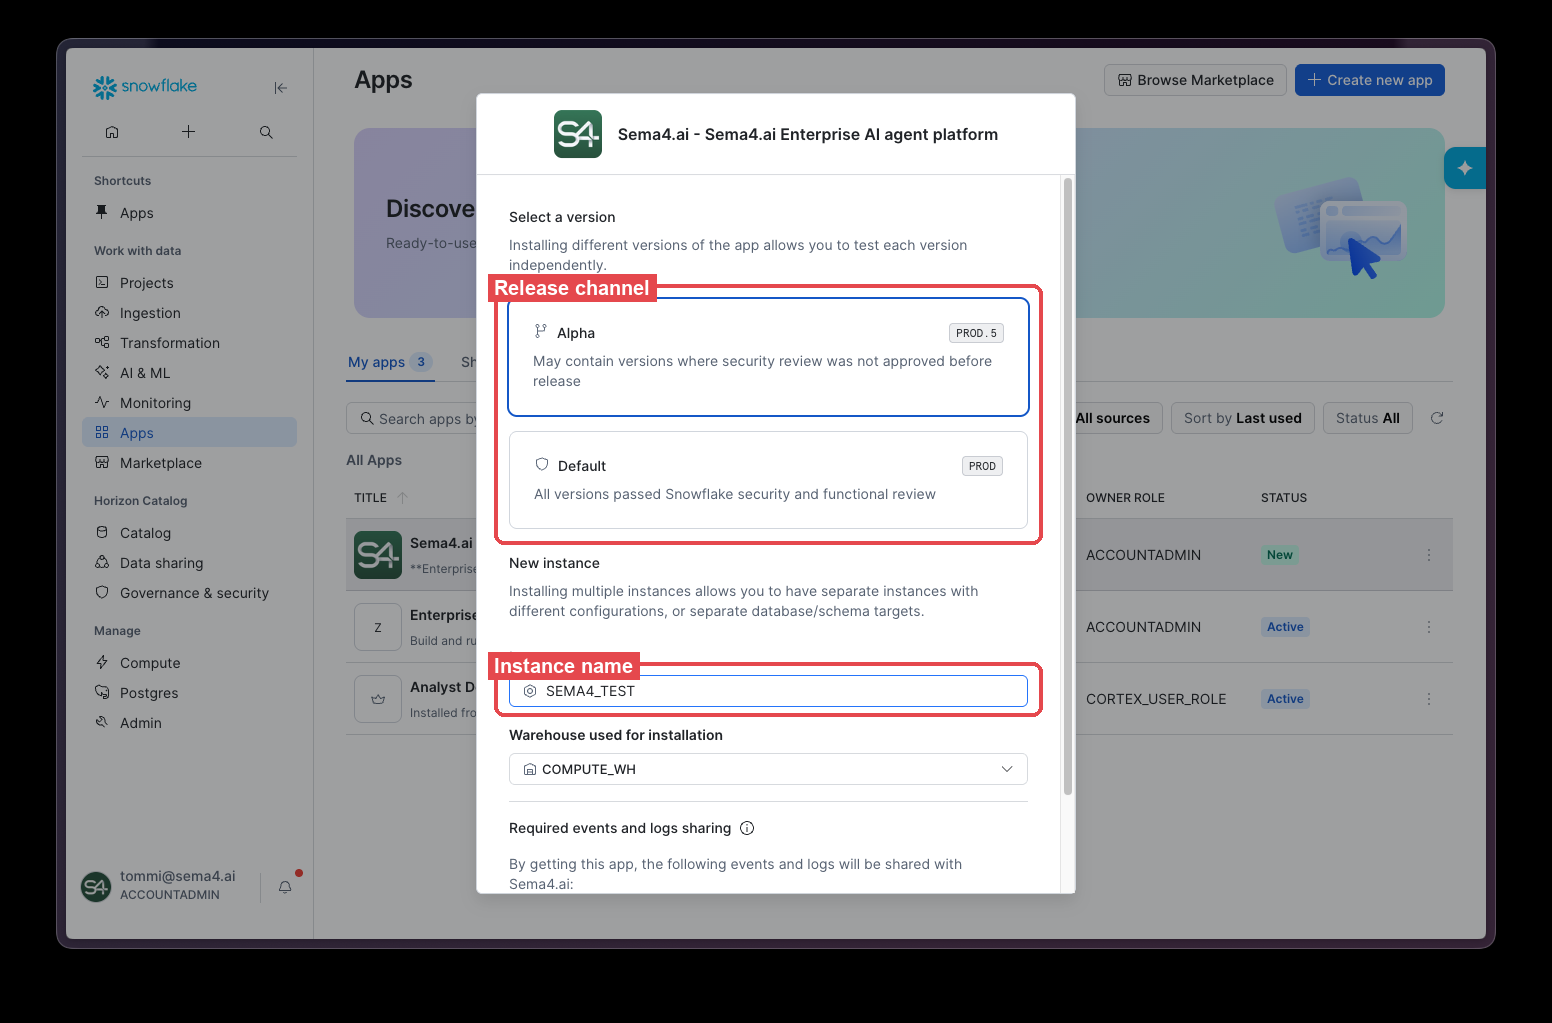Open the Sort by Last used dropdown

[1243, 418]
